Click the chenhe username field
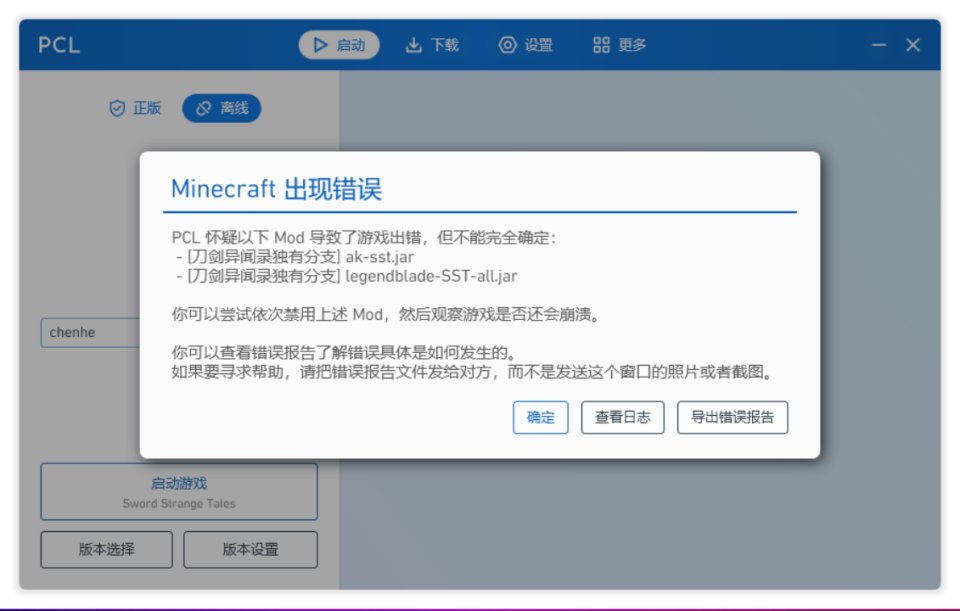The image size is (960, 611). (91, 332)
